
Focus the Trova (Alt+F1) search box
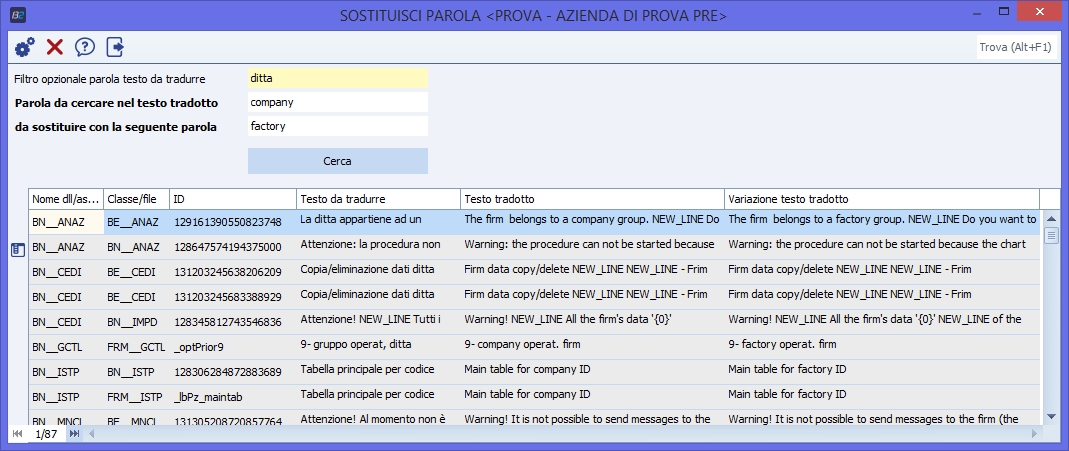point(1015,47)
